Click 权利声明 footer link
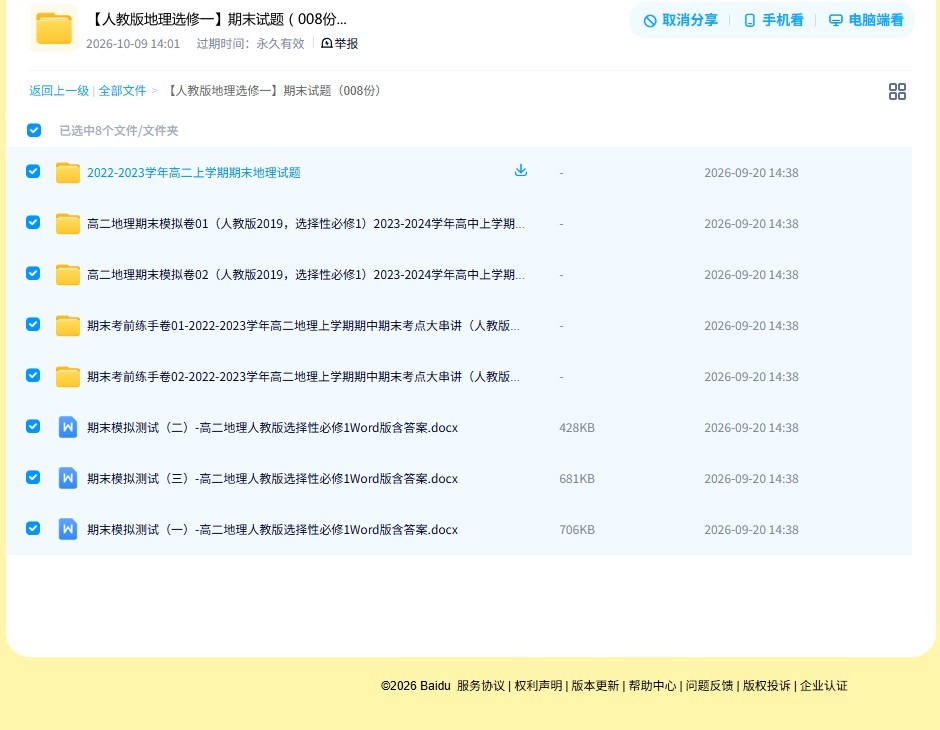 coord(538,686)
